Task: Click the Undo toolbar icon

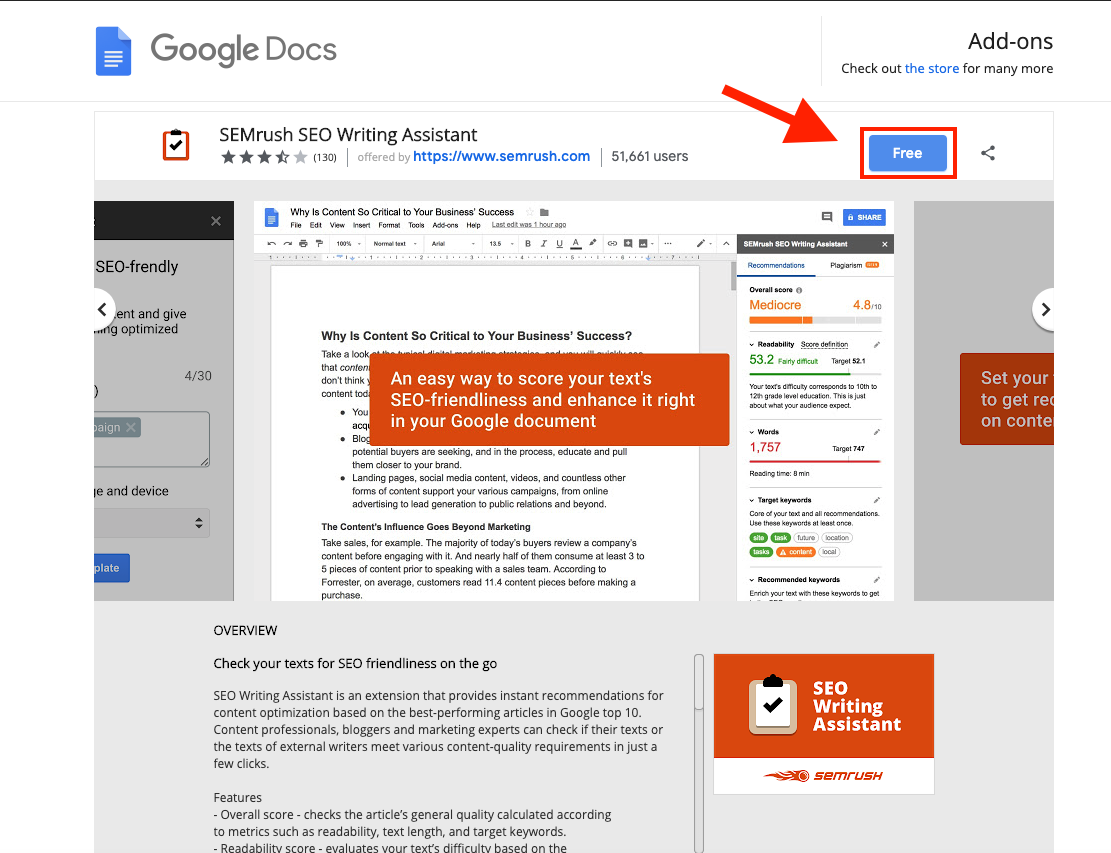Action: click(271, 244)
